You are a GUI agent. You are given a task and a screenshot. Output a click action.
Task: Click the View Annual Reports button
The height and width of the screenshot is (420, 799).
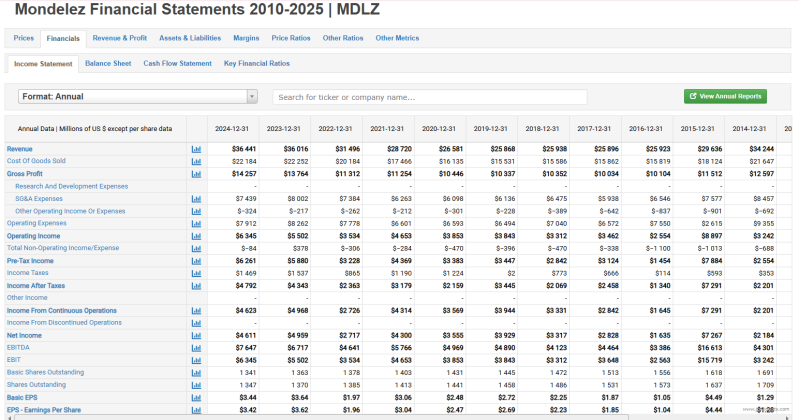[725, 96]
